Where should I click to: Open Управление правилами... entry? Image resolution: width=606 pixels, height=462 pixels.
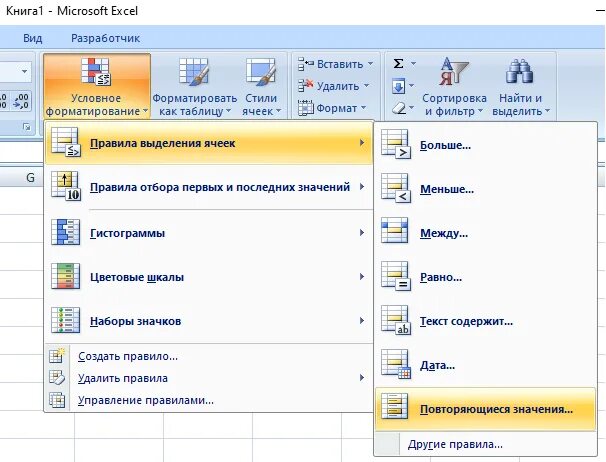coord(208,400)
